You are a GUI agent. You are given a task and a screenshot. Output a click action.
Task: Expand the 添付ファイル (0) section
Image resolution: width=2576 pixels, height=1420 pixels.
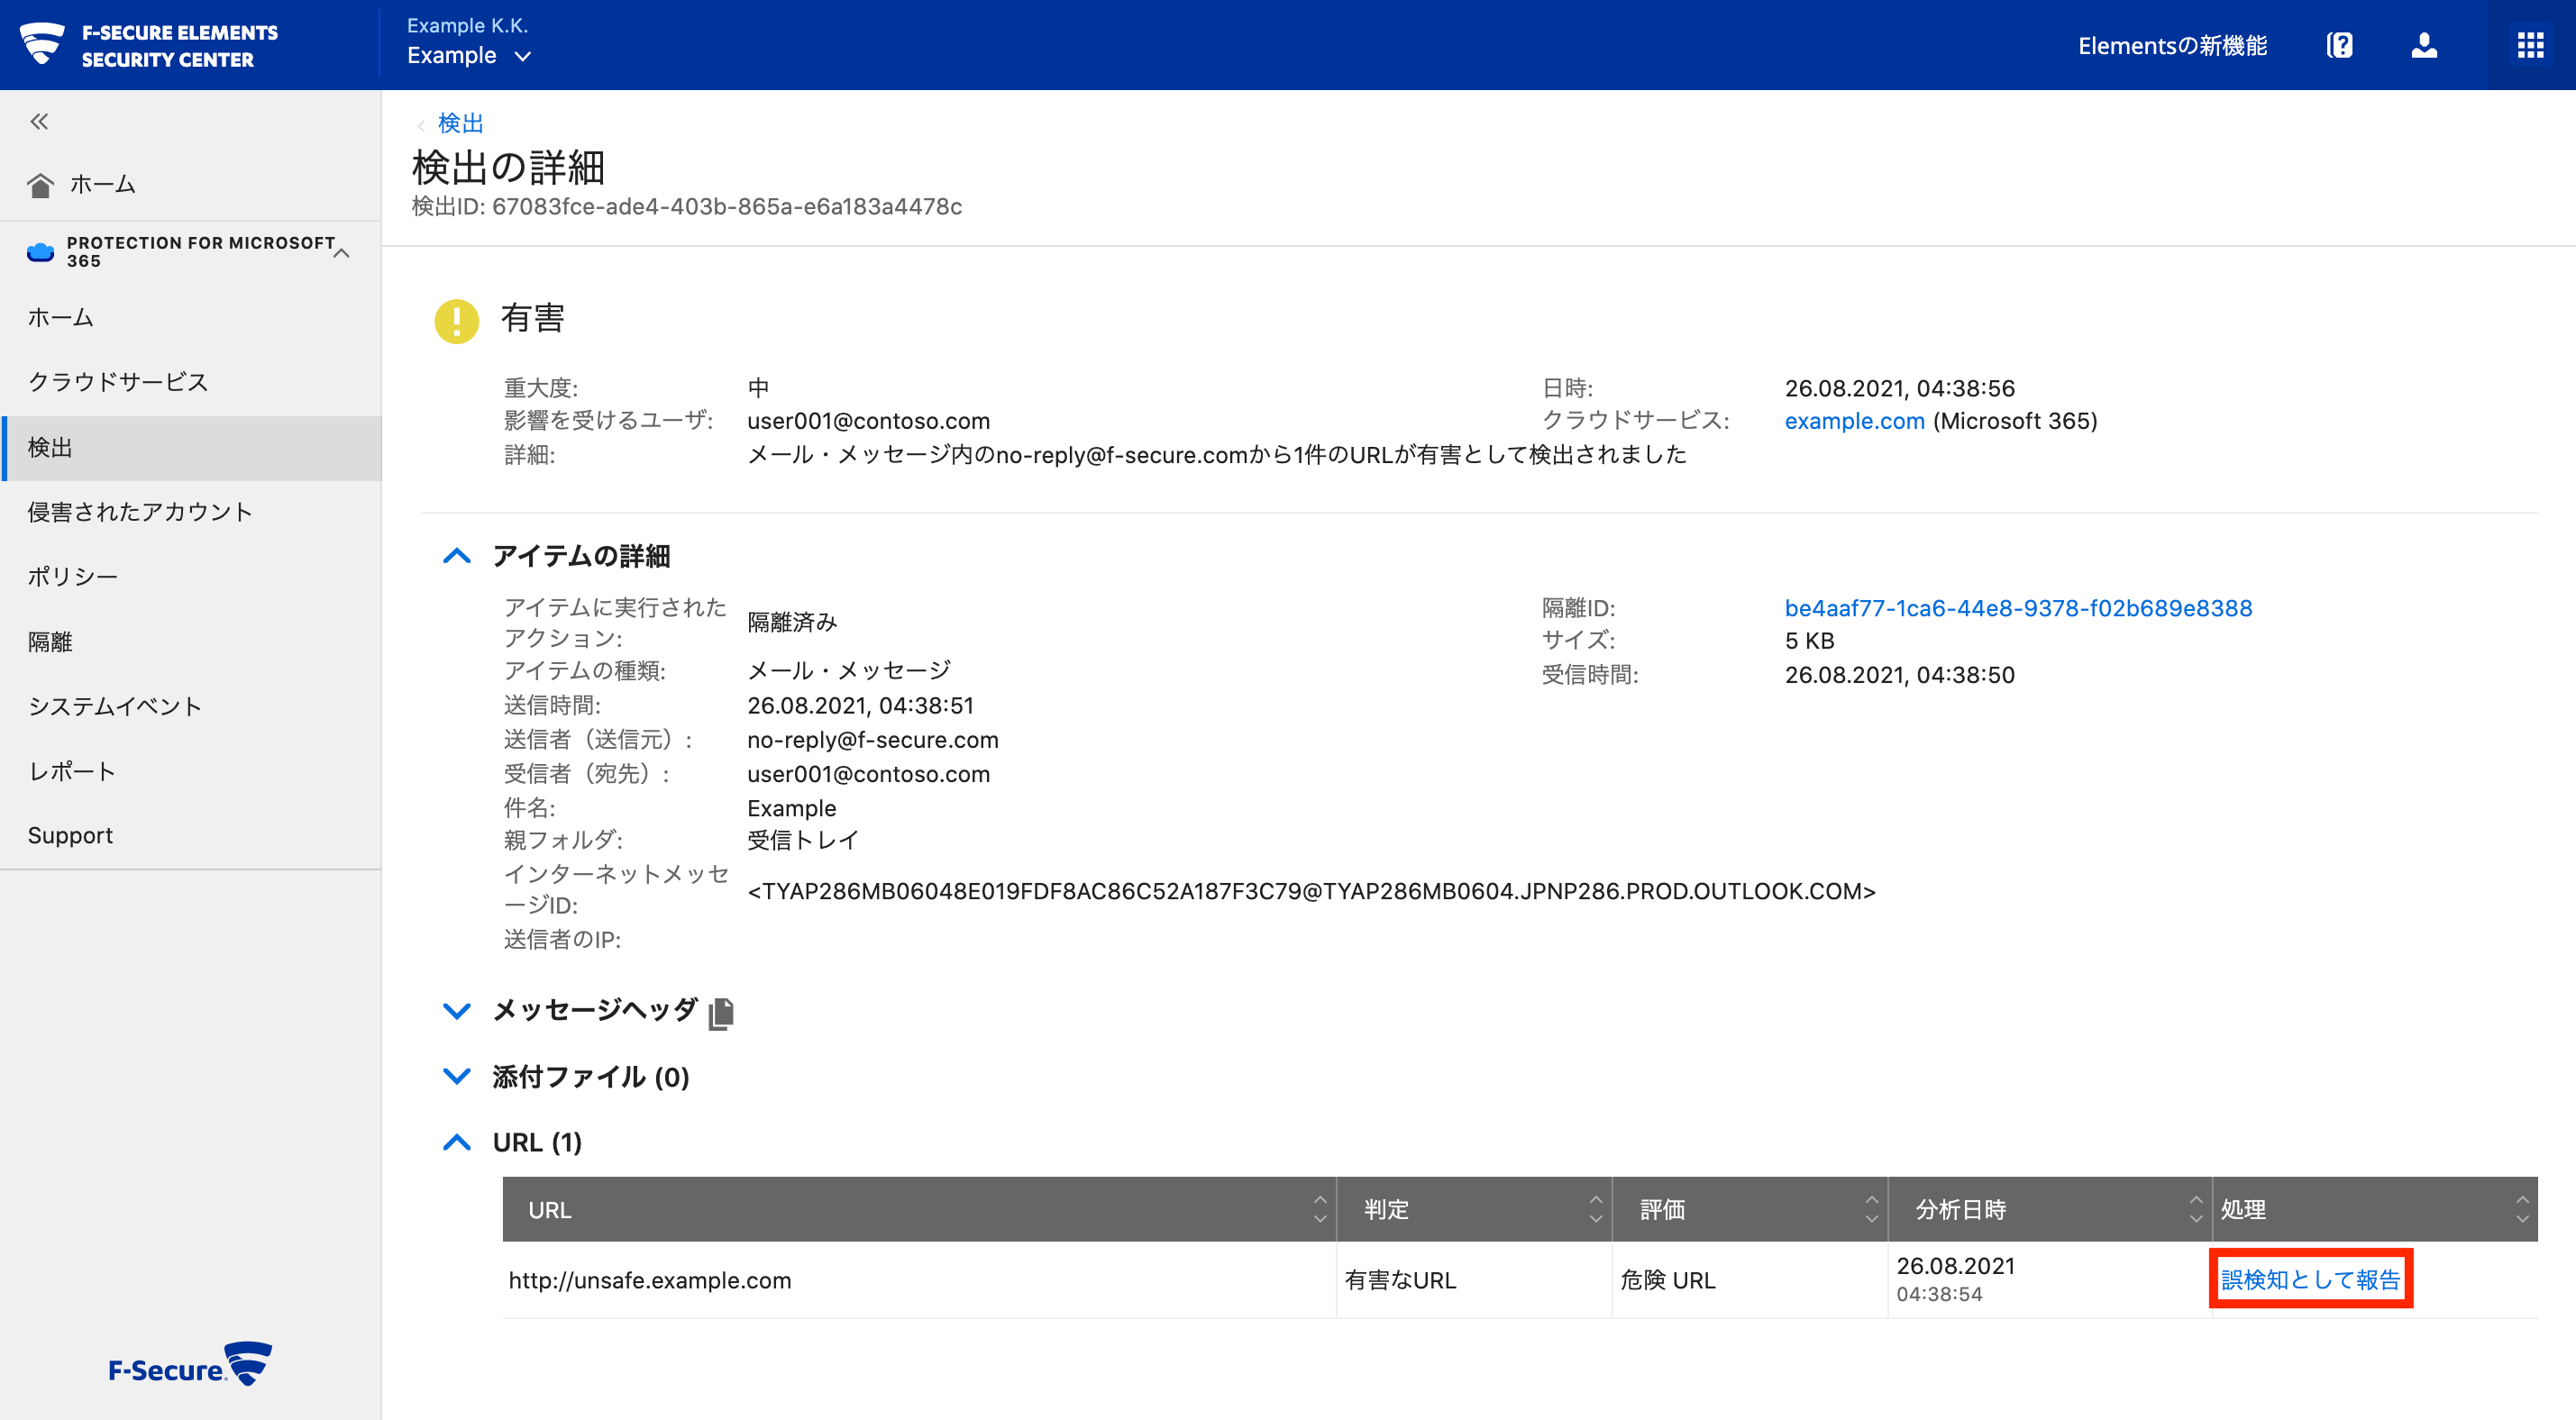pos(456,1077)
